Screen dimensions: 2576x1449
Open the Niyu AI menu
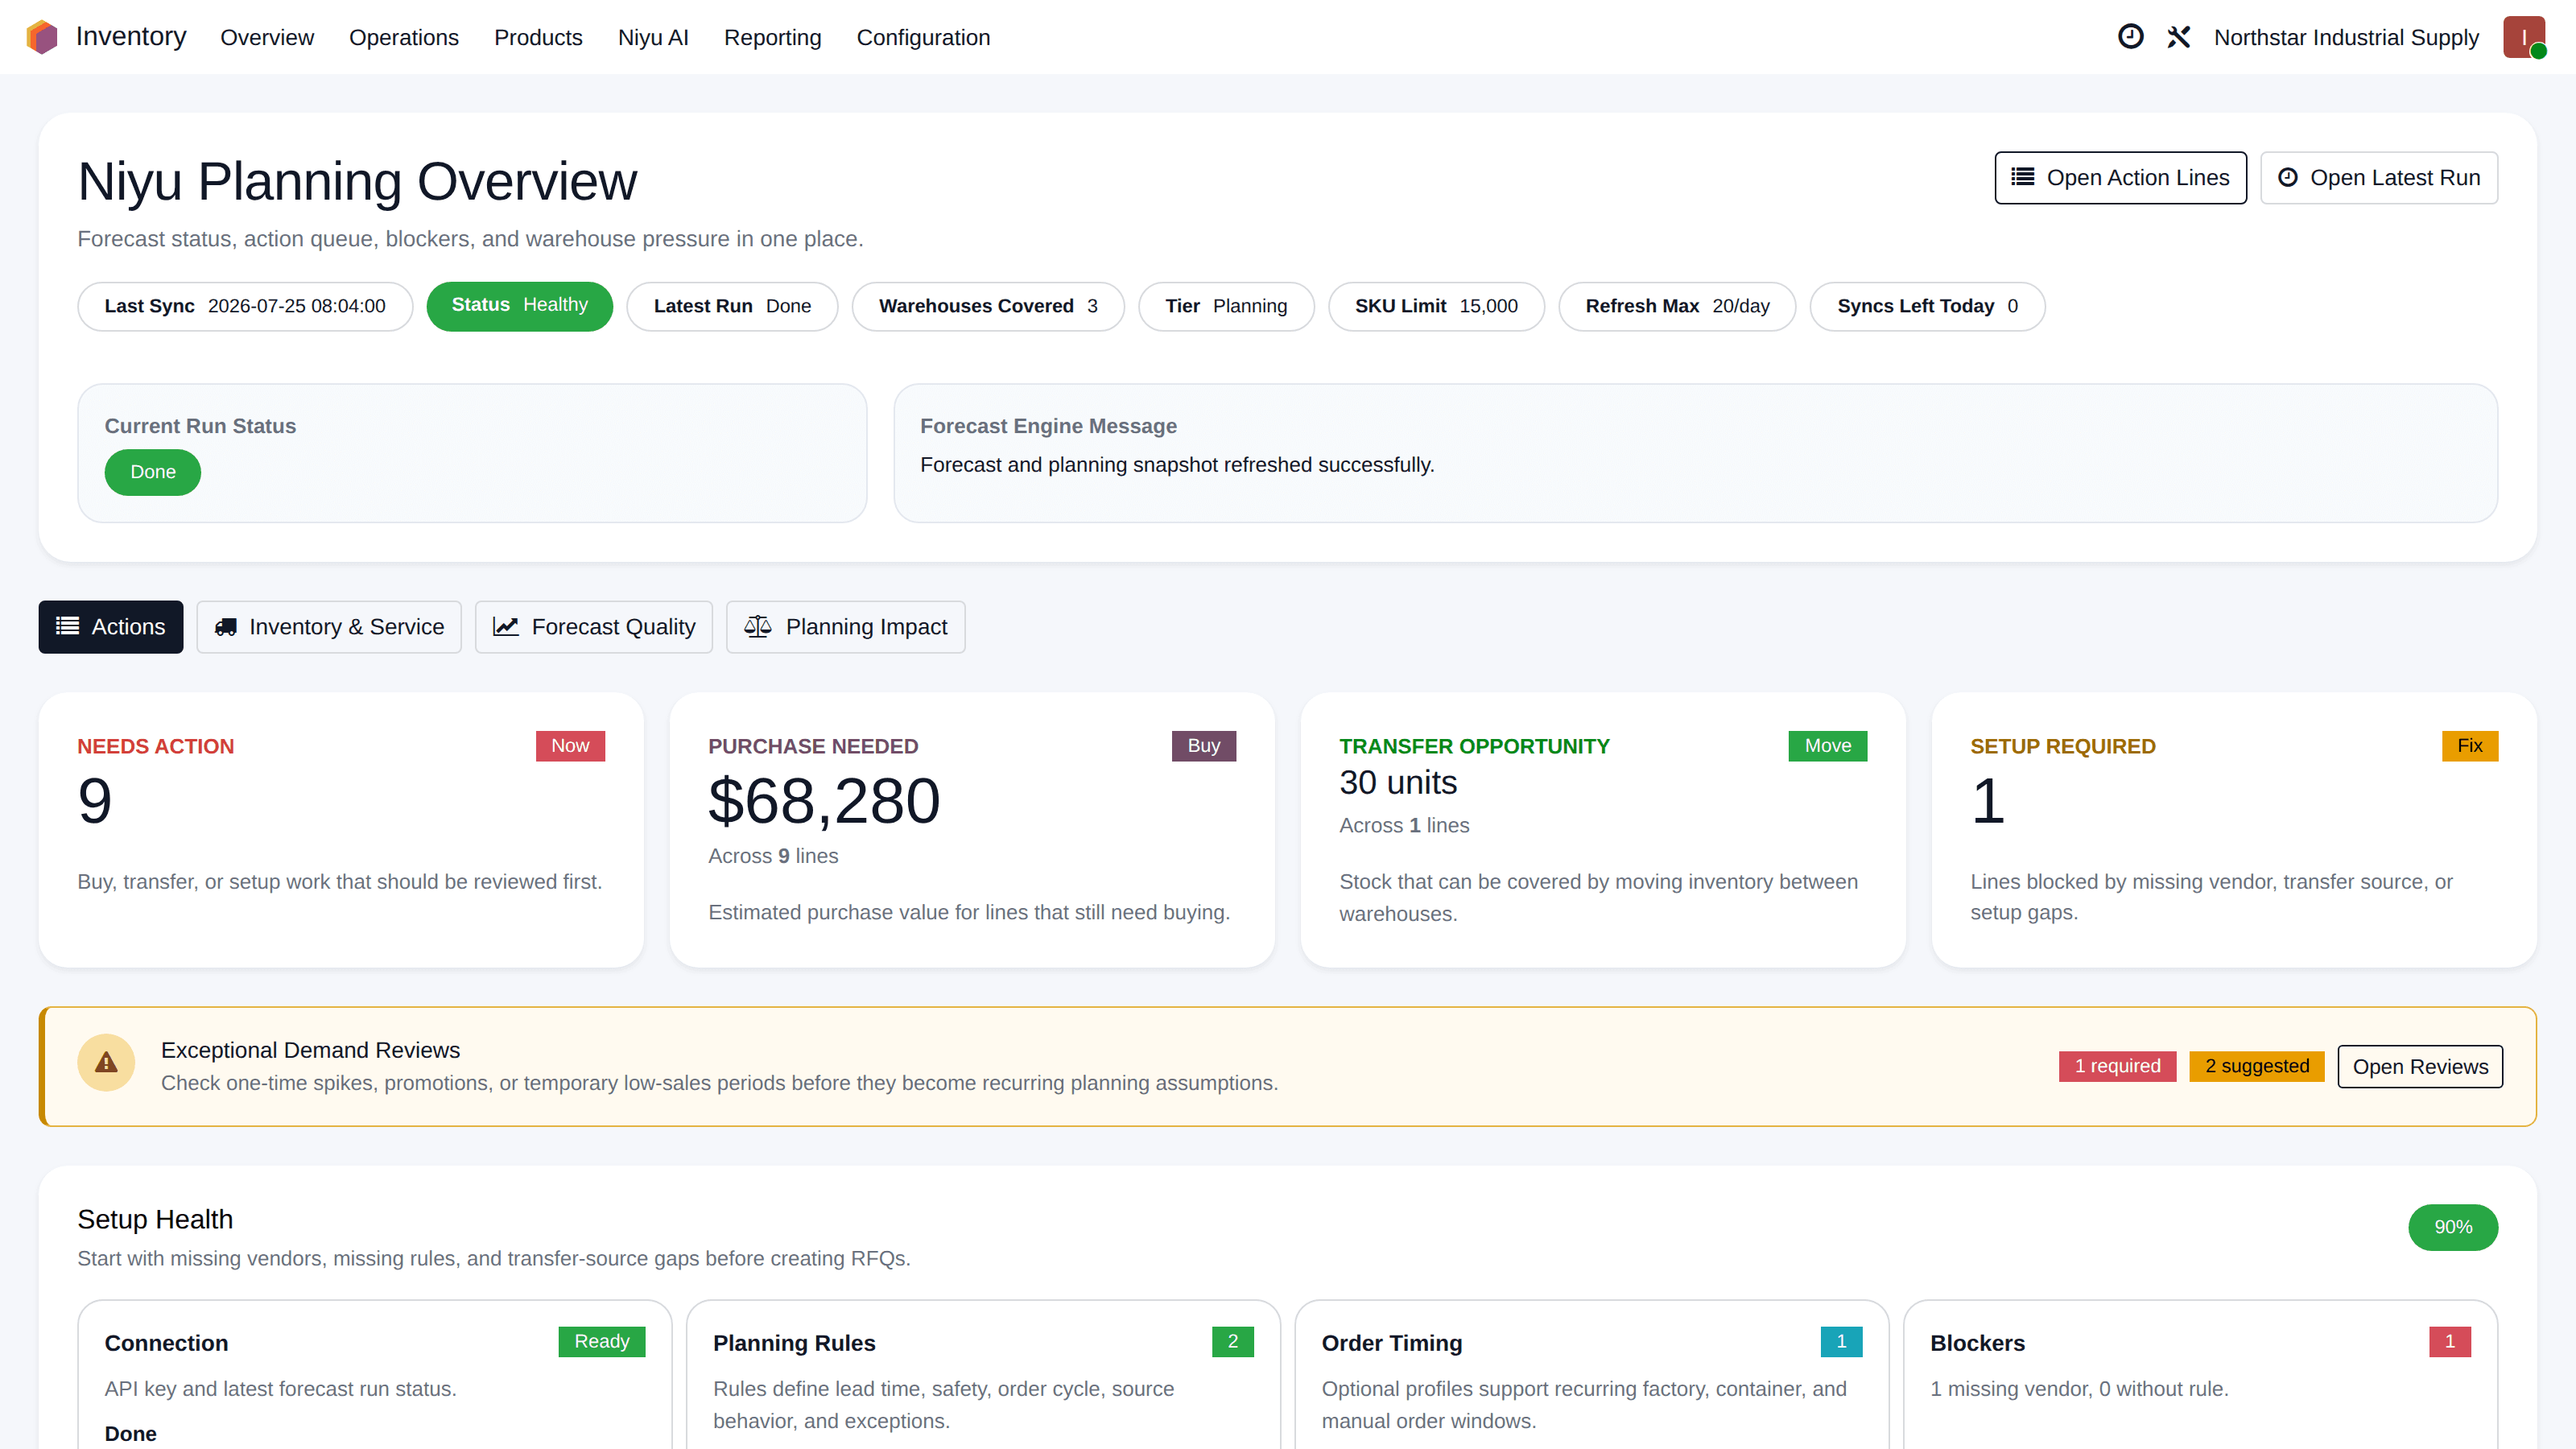pyautogui.click(x=653, y=37)
